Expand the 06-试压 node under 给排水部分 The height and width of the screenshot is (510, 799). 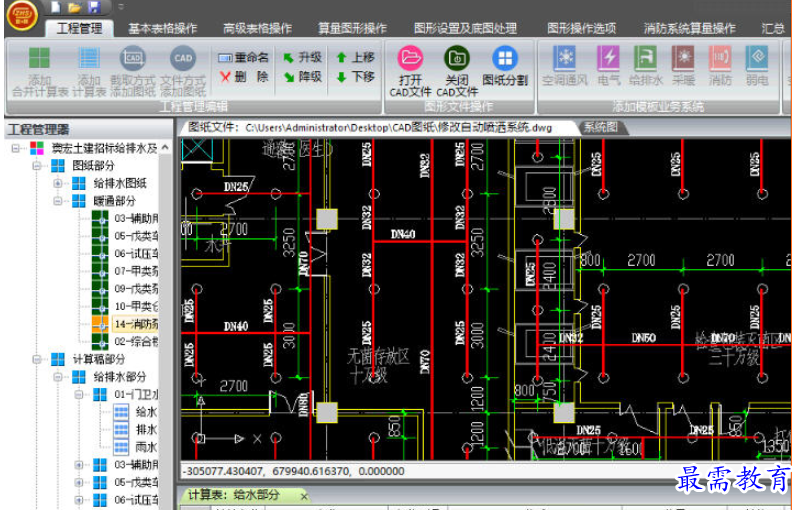coord(78,500)
